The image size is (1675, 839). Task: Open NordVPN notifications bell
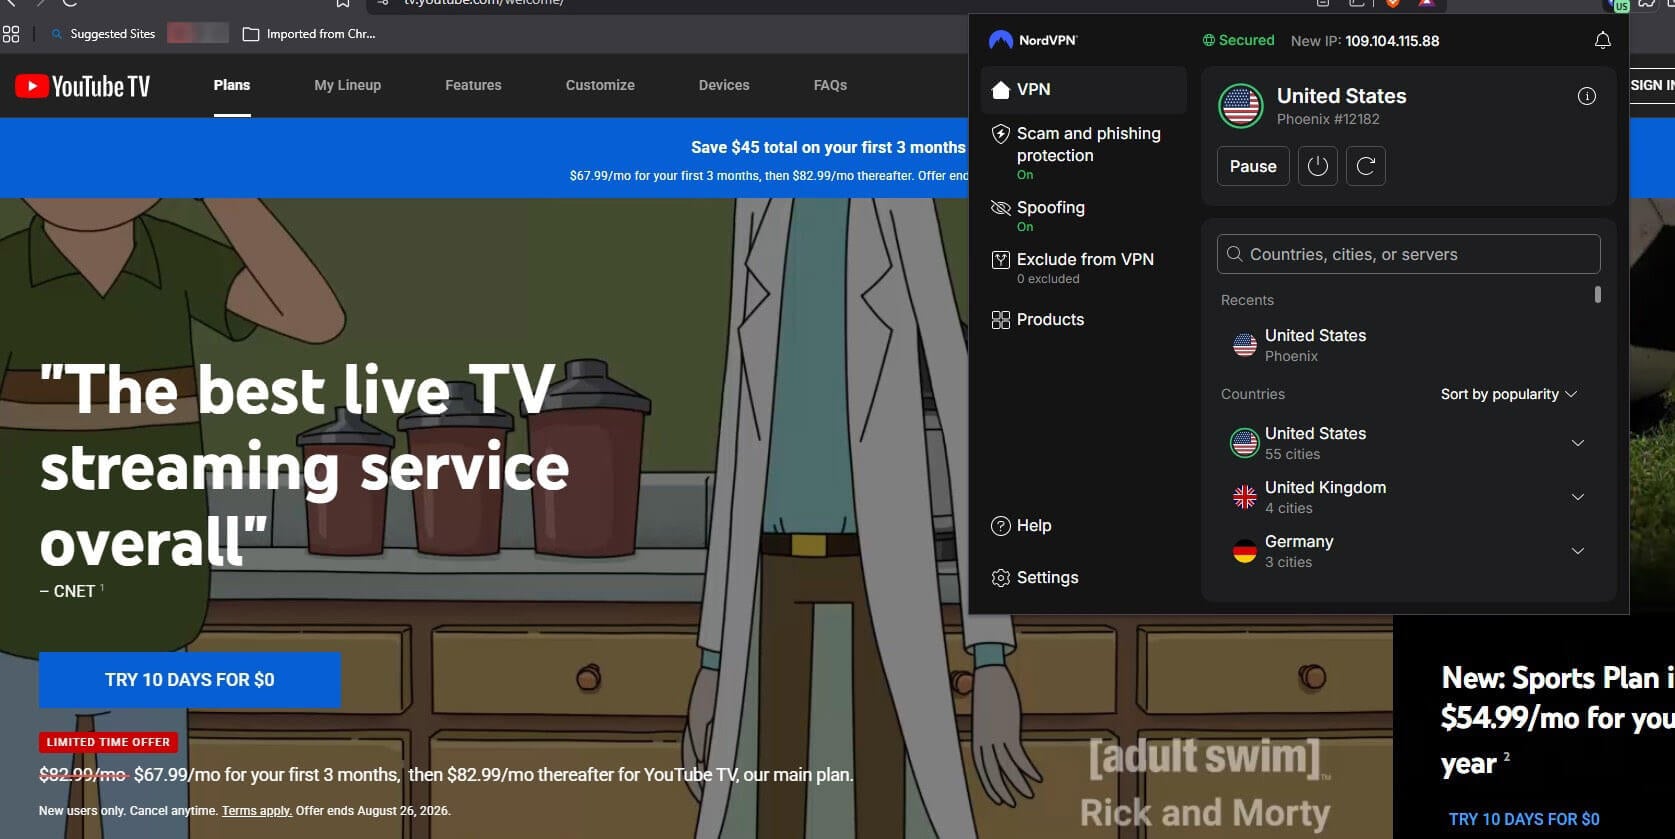(x=1602, y=40)
